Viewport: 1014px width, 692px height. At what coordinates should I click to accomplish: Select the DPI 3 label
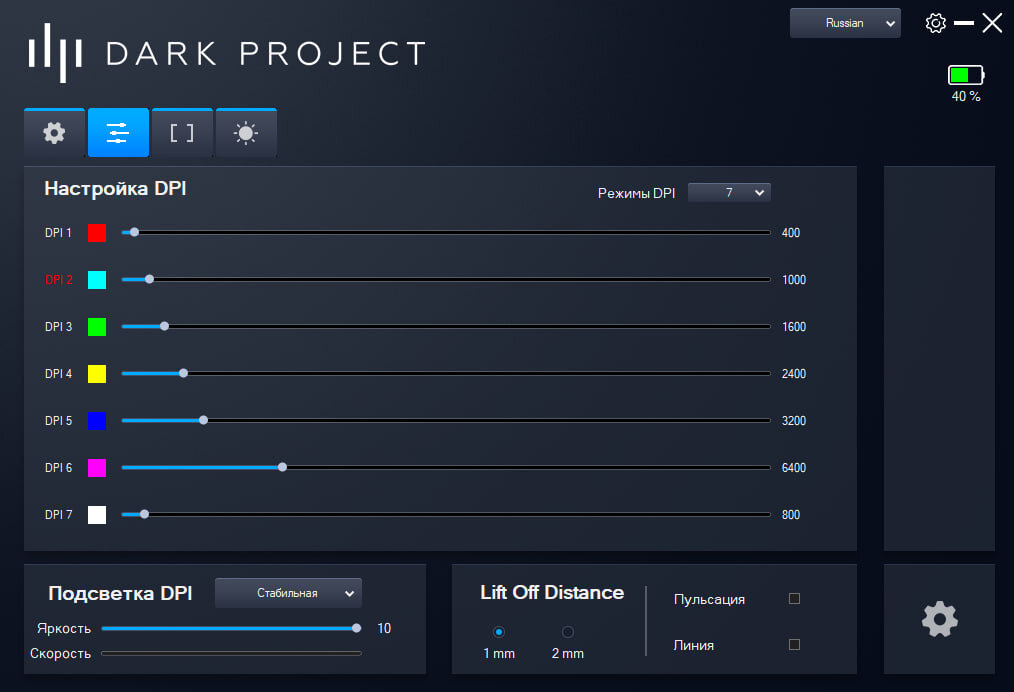pos(58,327)
